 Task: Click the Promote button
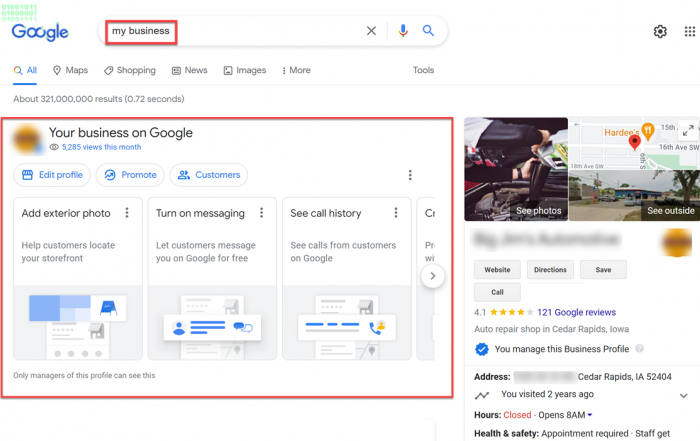pyautogui.click(x=130, y=175)
